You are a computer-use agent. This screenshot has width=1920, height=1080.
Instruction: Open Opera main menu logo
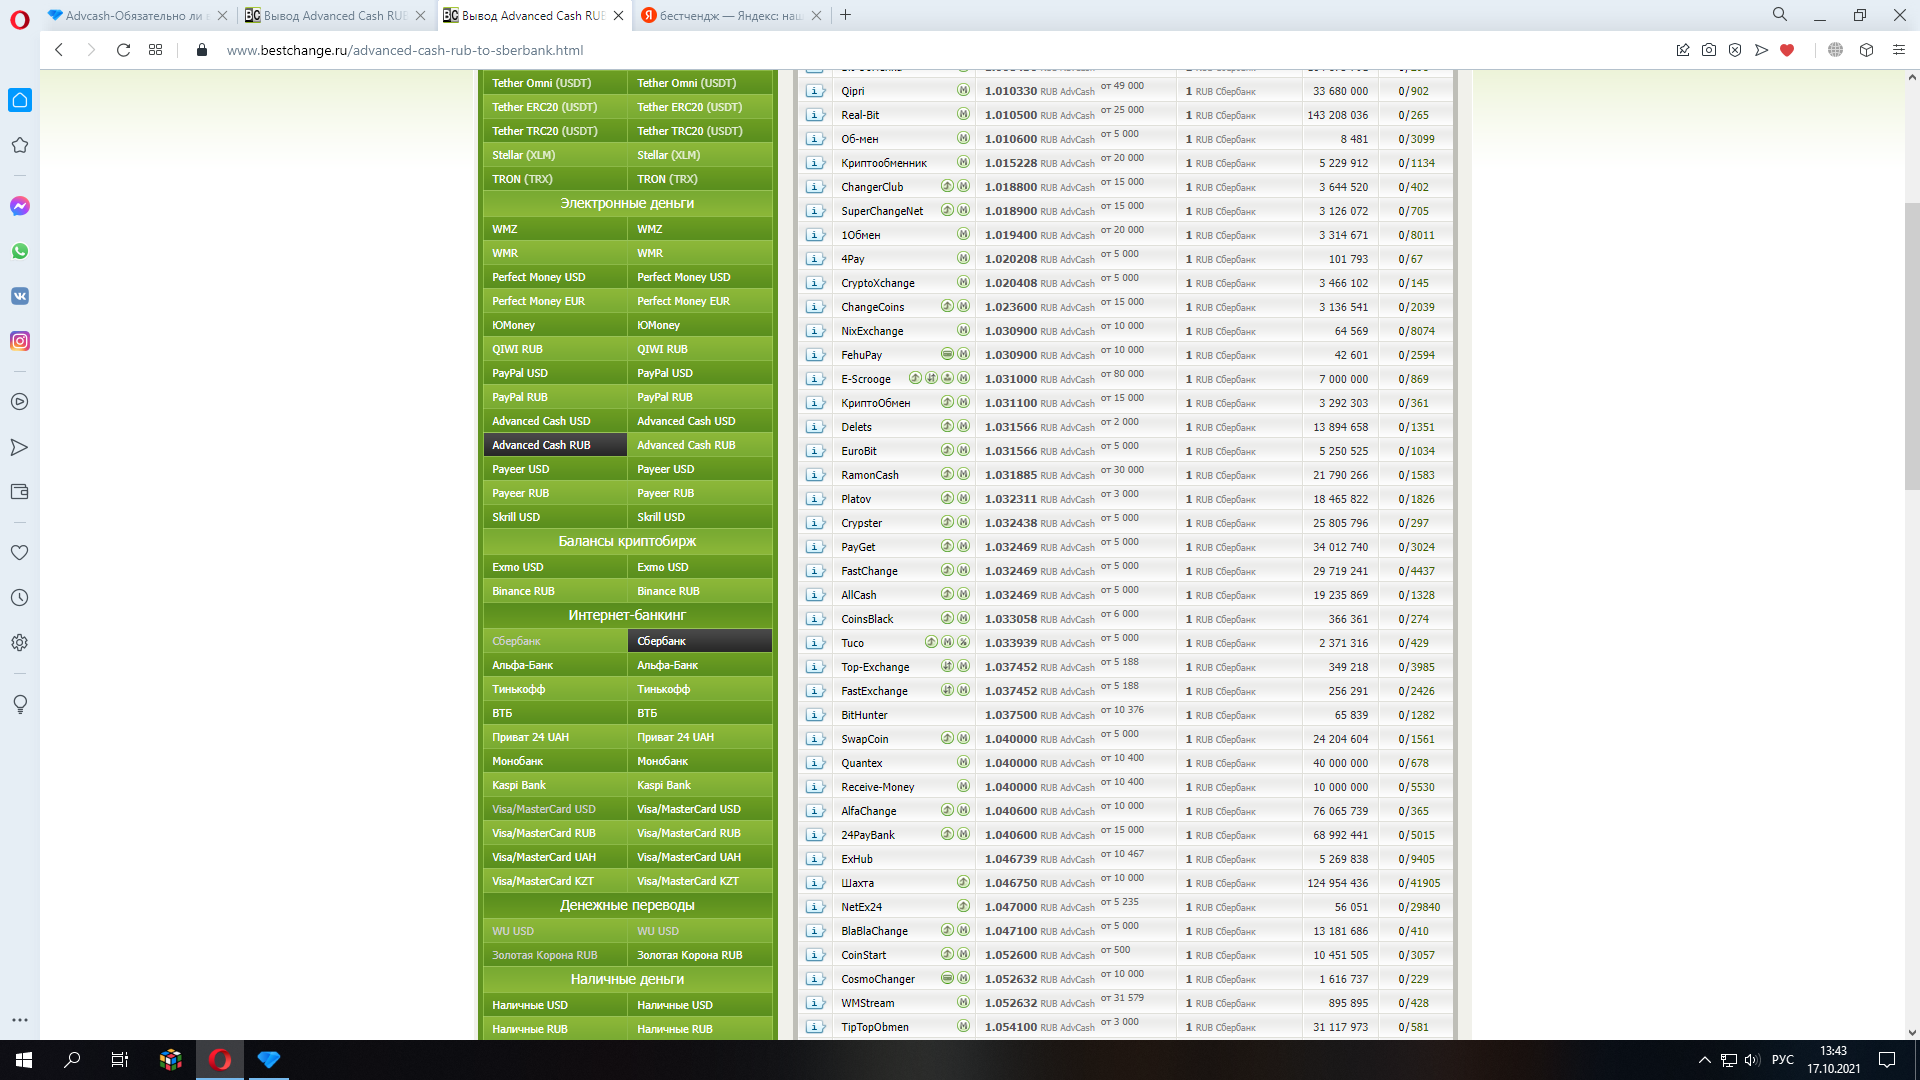tap(20, 19)
